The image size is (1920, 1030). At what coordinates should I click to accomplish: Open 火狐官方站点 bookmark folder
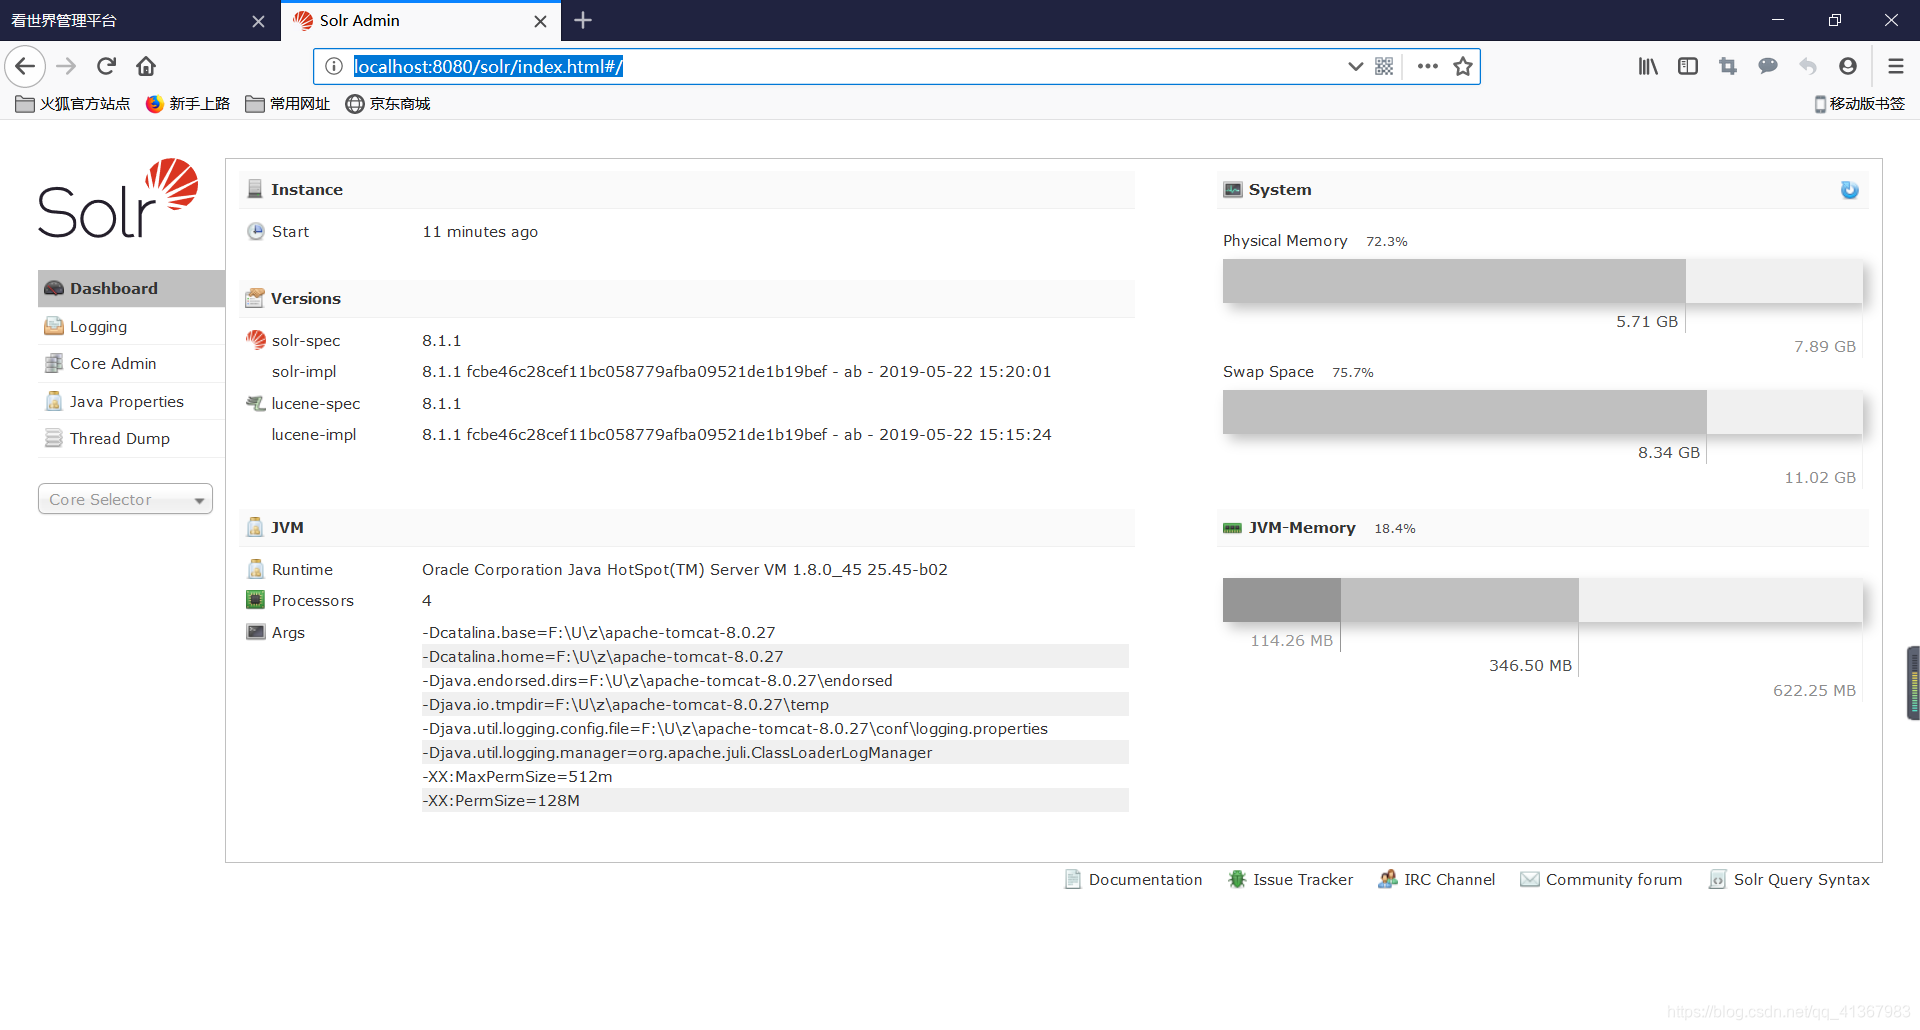[x=73, y=104]
